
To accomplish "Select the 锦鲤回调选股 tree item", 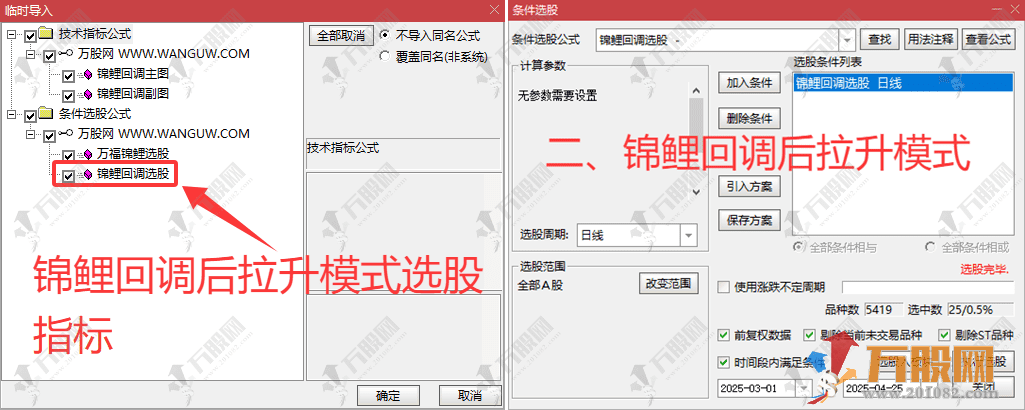I will coord(133,175).
